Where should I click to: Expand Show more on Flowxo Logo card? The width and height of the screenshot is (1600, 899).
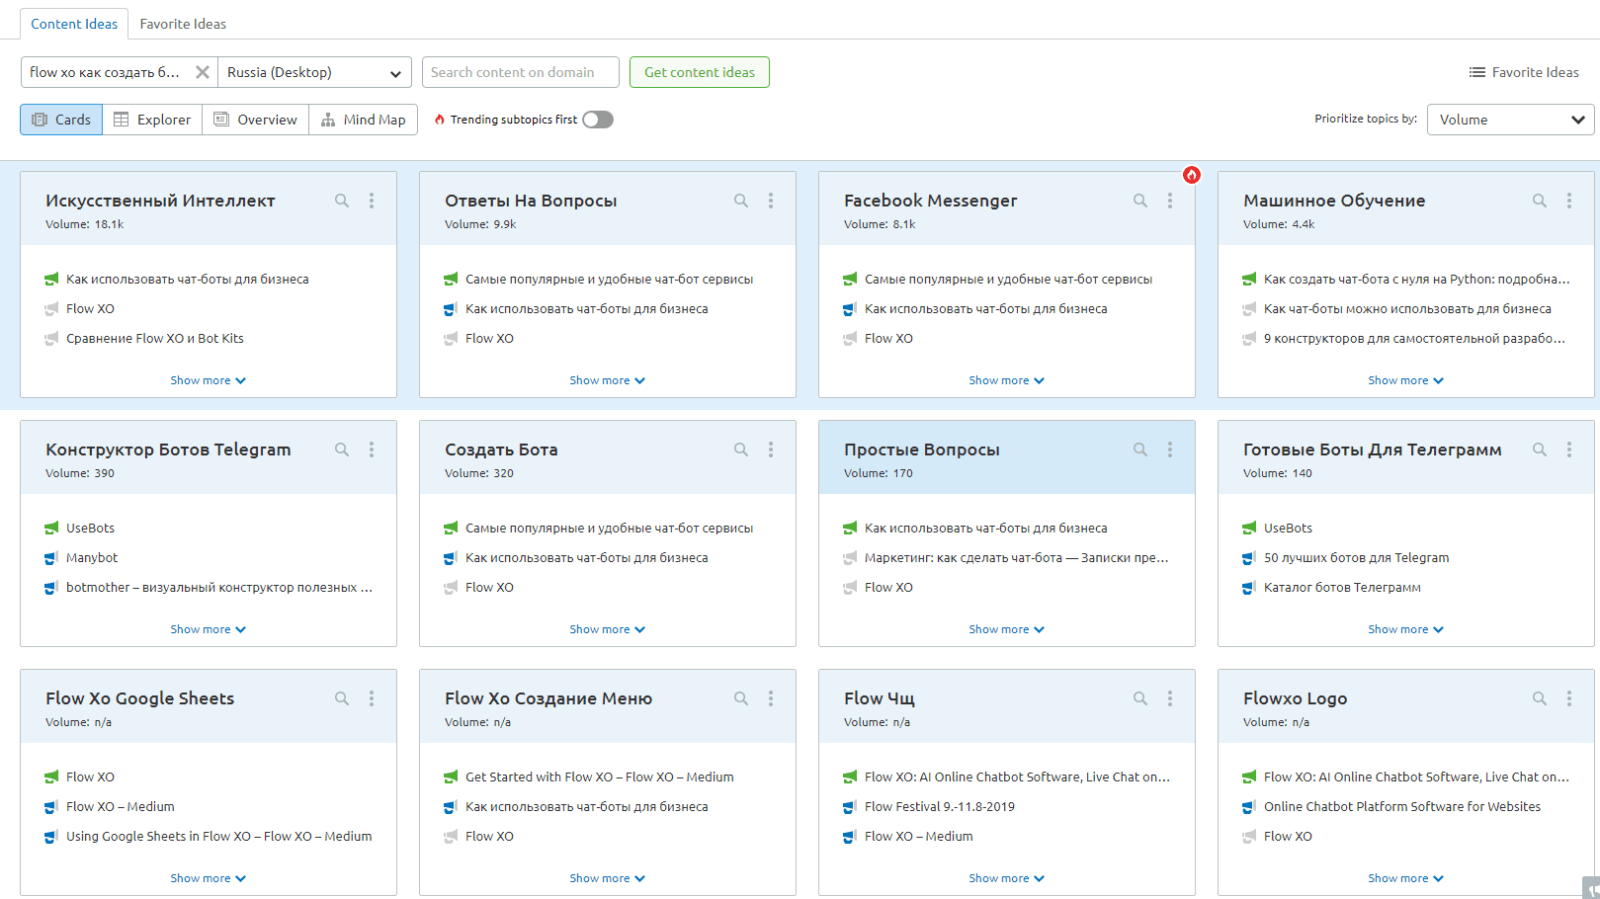point(1406,879)
